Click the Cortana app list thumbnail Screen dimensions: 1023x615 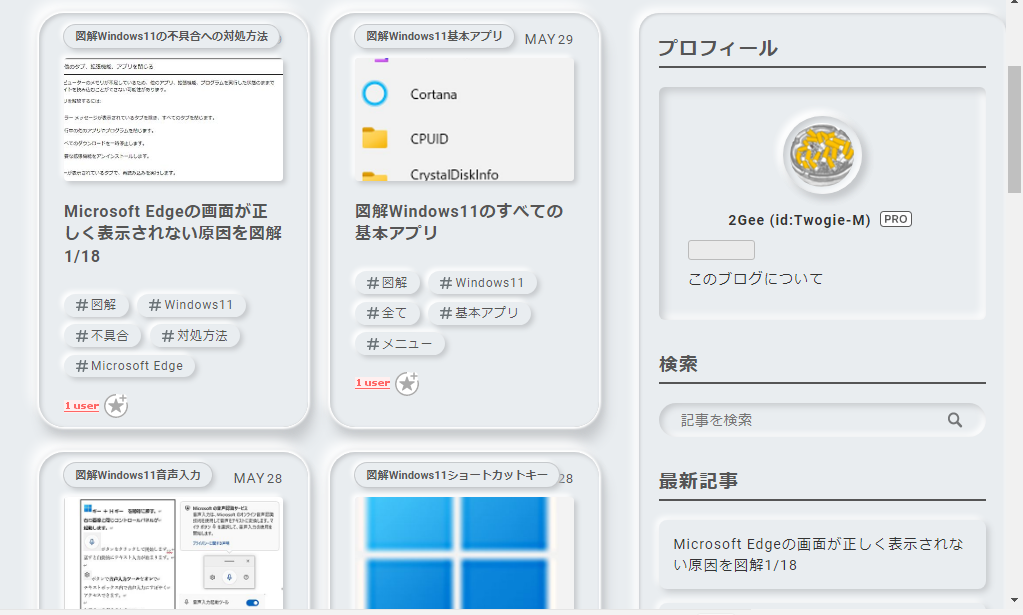click(x=465, y=119)
